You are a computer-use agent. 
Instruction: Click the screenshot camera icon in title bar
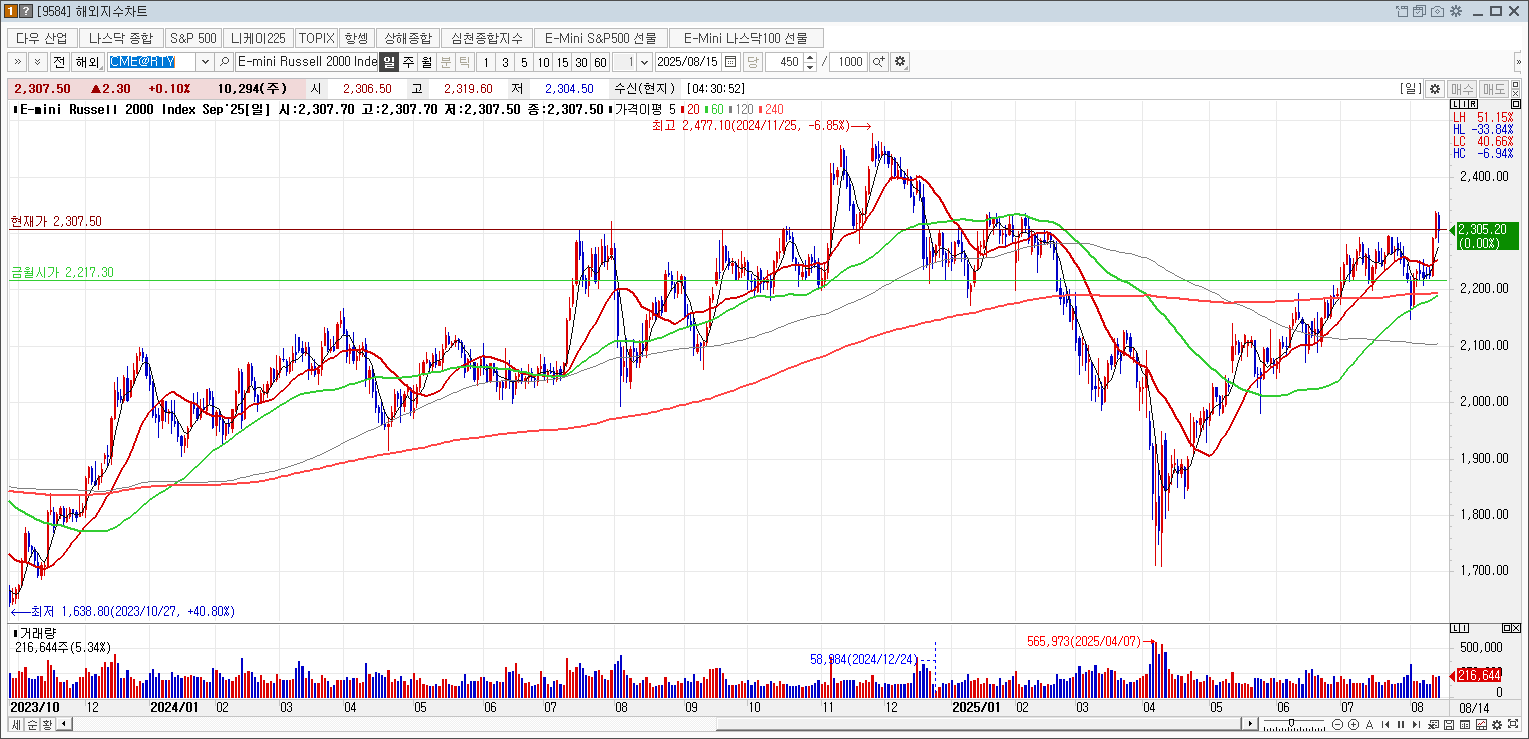[1437, 11]
